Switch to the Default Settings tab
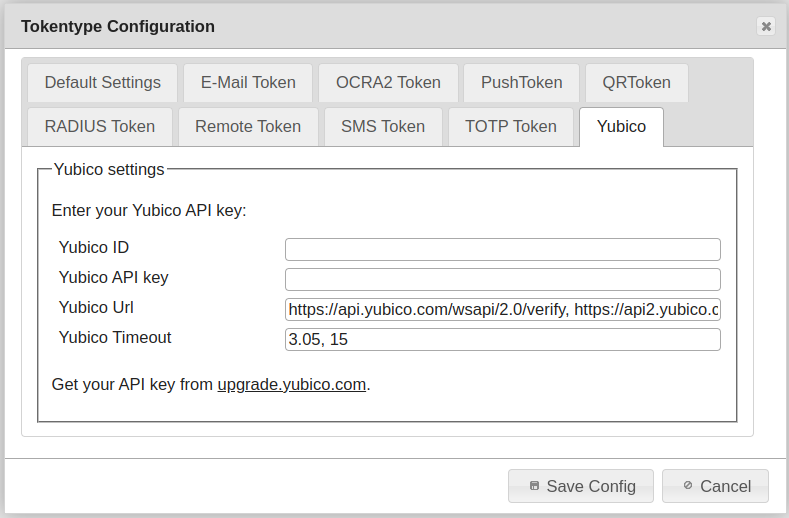789x518 pixels. (x=102, y=83)
